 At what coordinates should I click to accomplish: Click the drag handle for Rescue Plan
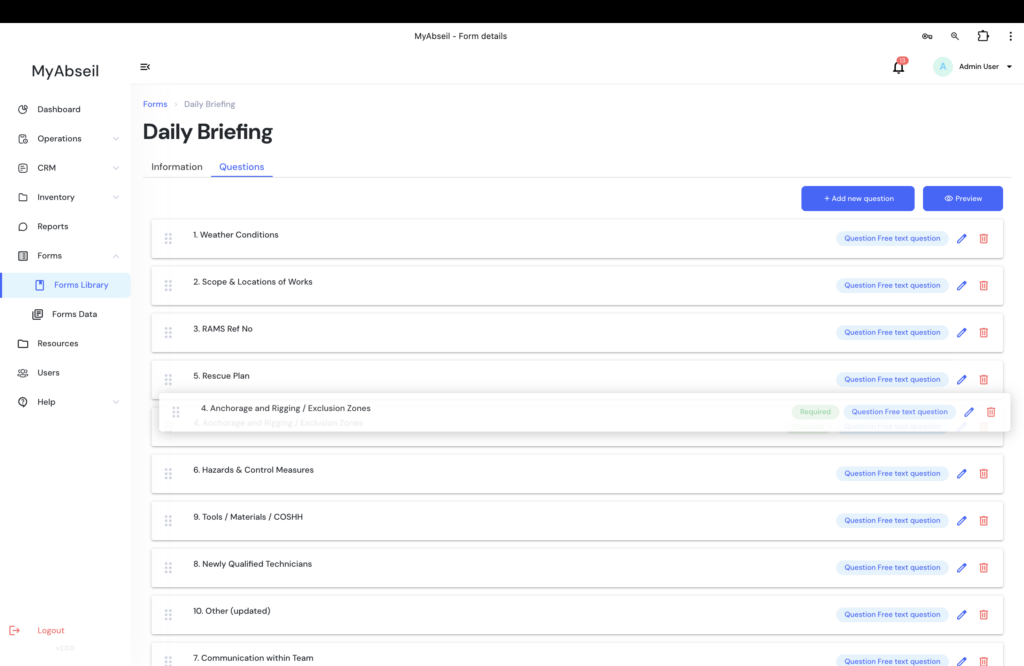168,380
